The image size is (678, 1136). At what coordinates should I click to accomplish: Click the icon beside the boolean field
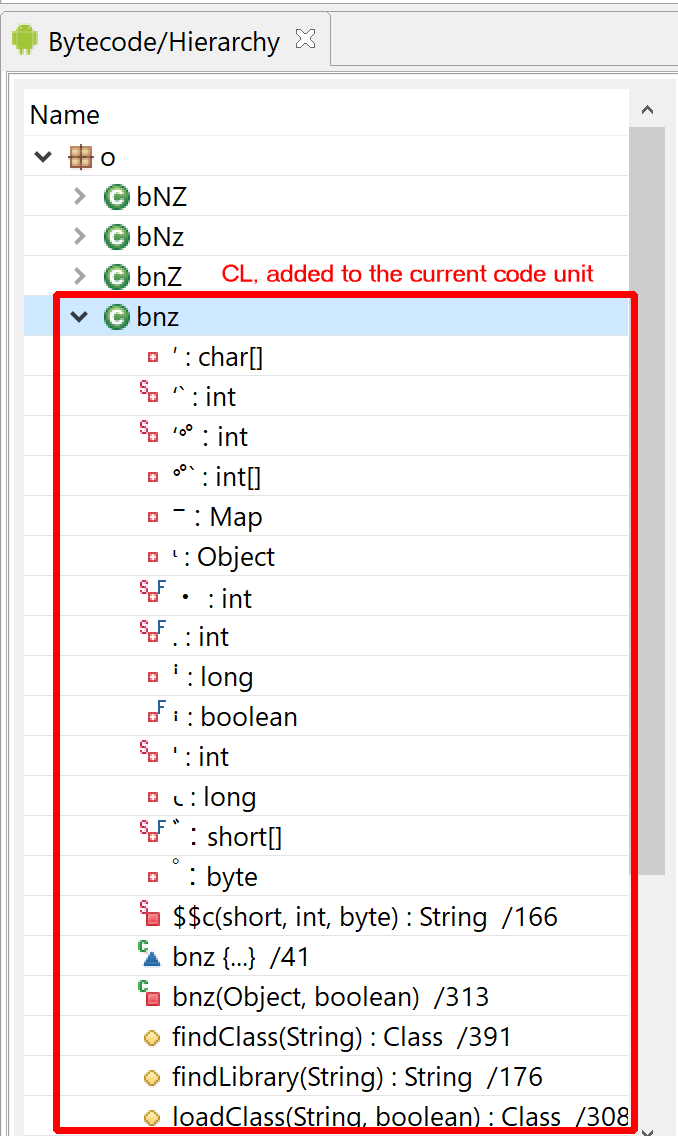[152, 715]
